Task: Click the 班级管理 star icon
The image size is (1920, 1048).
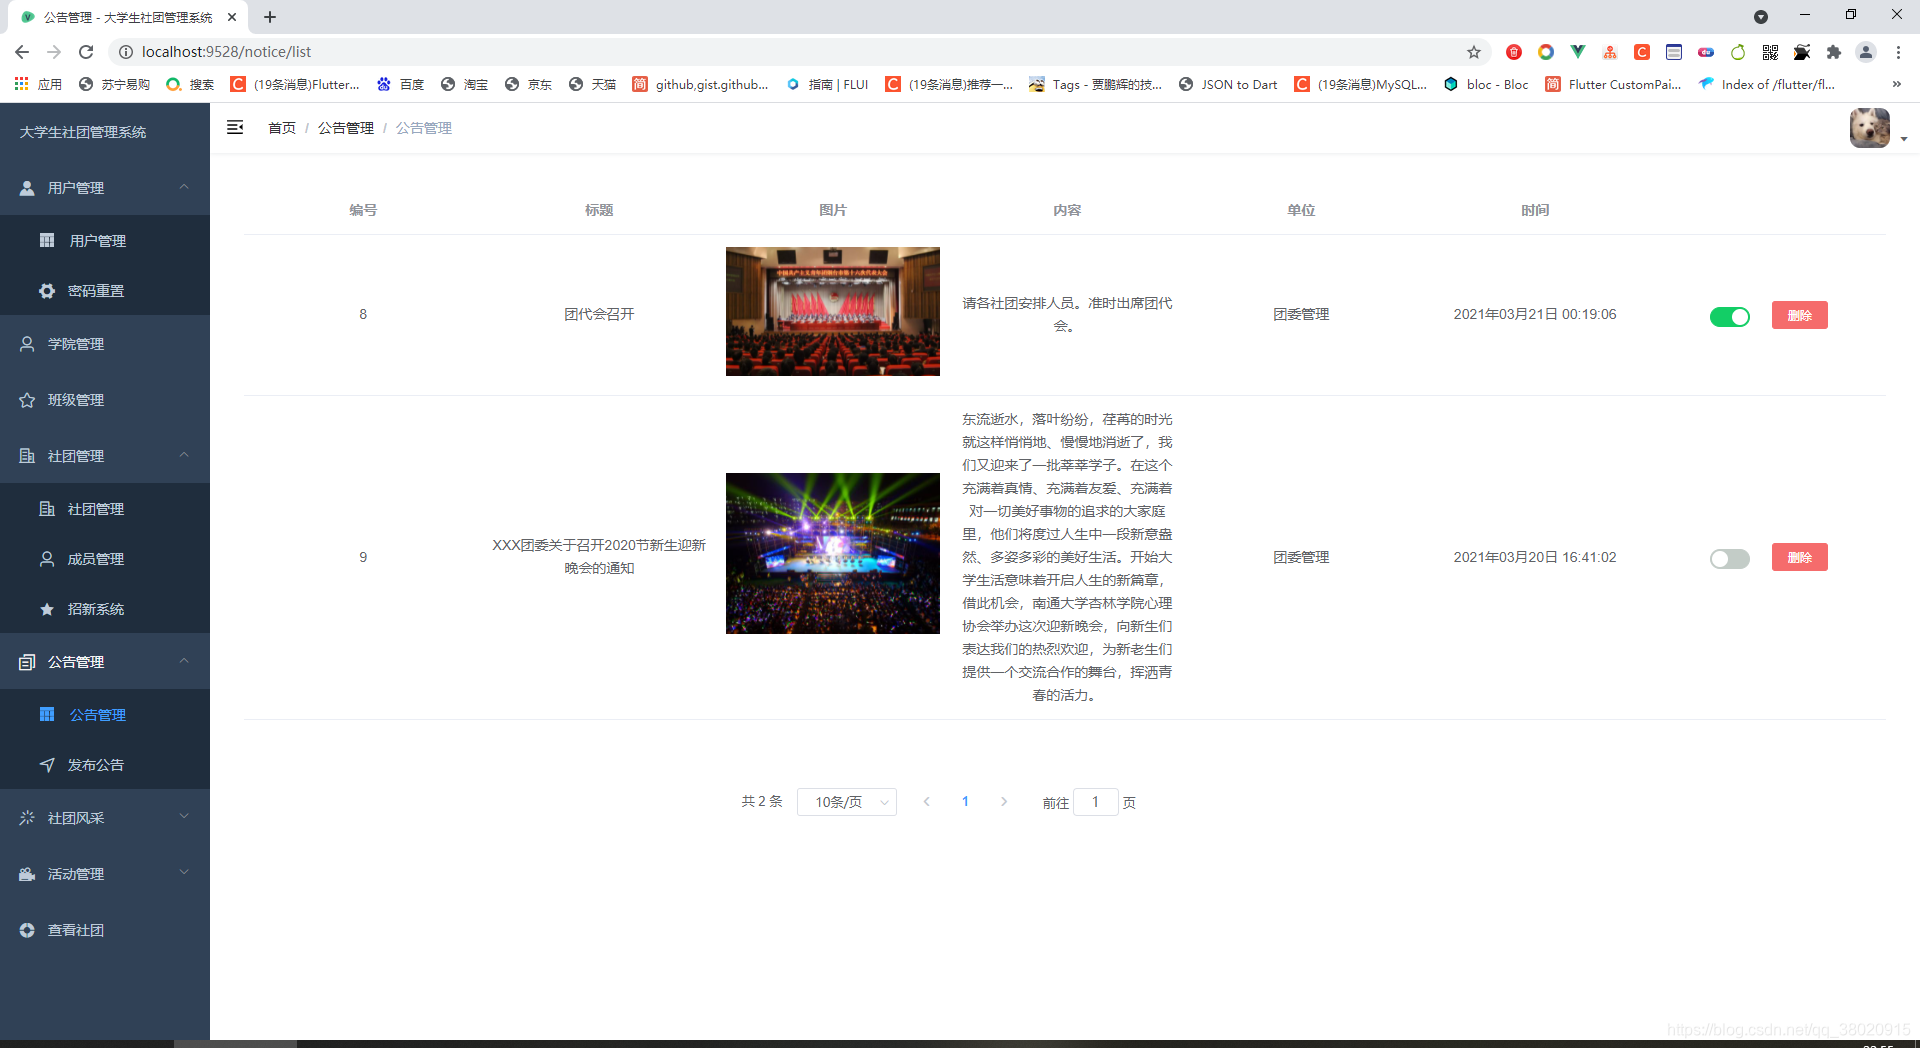Action: tap(25, 400)
